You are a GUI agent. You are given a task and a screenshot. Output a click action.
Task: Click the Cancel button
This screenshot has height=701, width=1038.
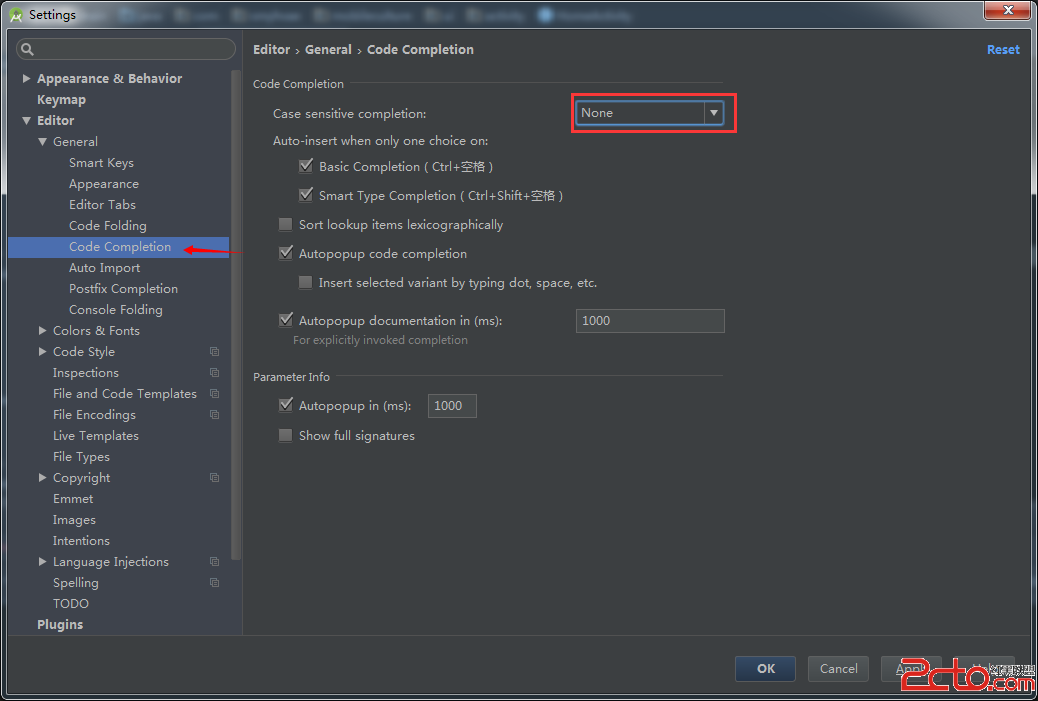point(838,669)
